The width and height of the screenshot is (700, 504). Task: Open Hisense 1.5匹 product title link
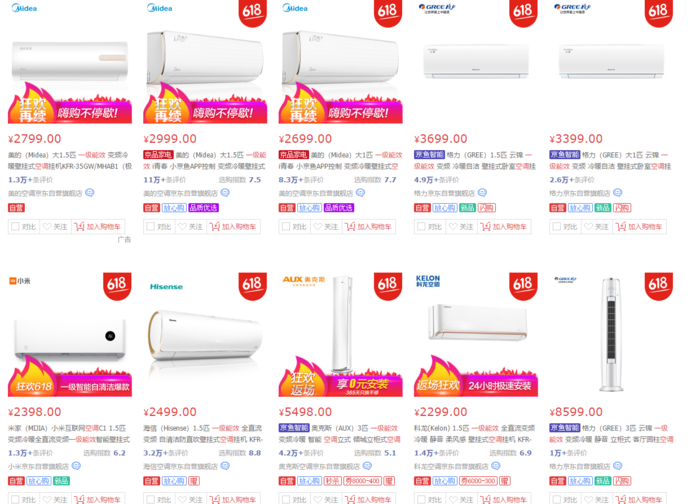click(204, 433)
